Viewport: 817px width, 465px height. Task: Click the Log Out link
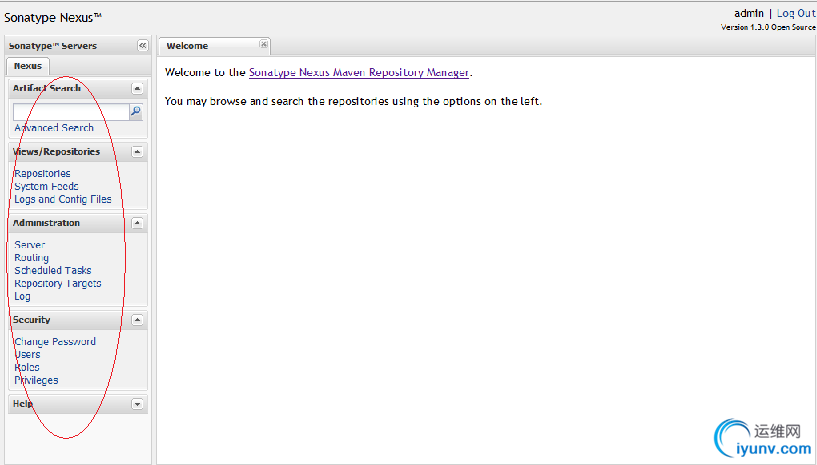pos(796,14)
